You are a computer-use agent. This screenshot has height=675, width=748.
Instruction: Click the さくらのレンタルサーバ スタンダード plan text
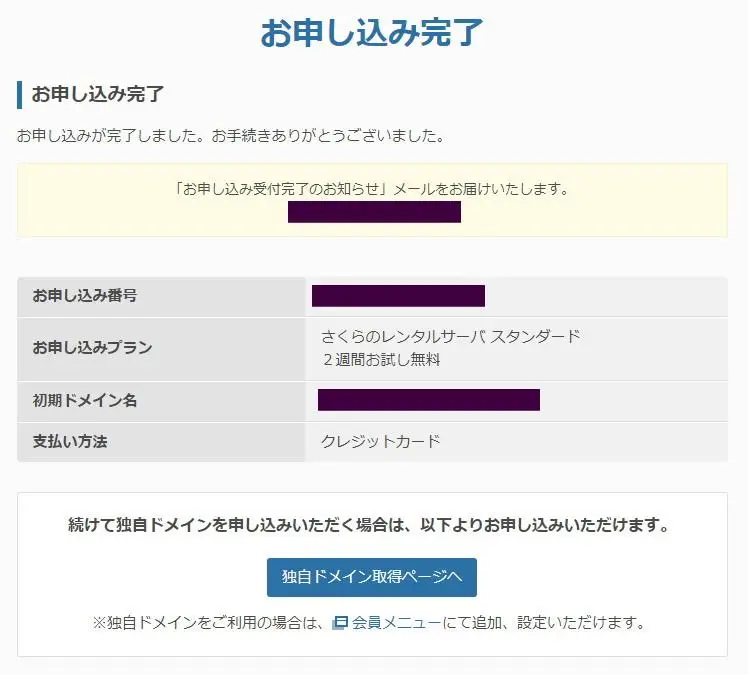451,337
